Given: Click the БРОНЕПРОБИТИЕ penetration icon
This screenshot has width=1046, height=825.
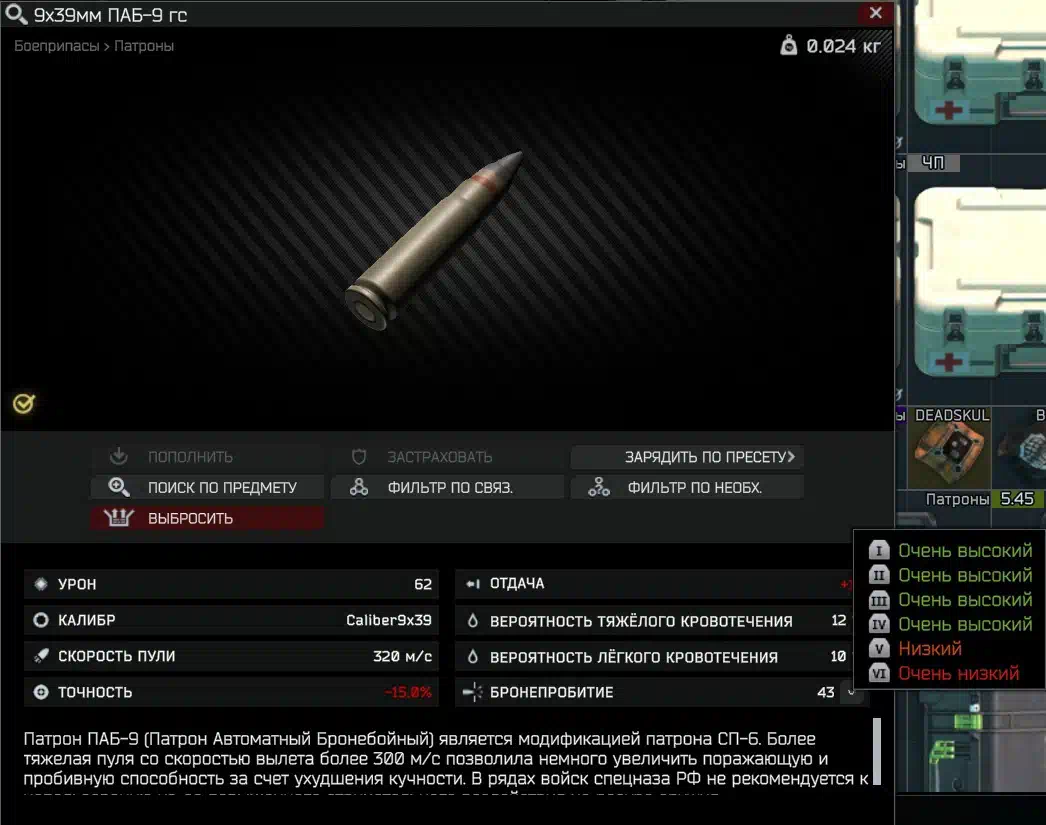Looking at the screenshot, I should (x=472, y=692).
